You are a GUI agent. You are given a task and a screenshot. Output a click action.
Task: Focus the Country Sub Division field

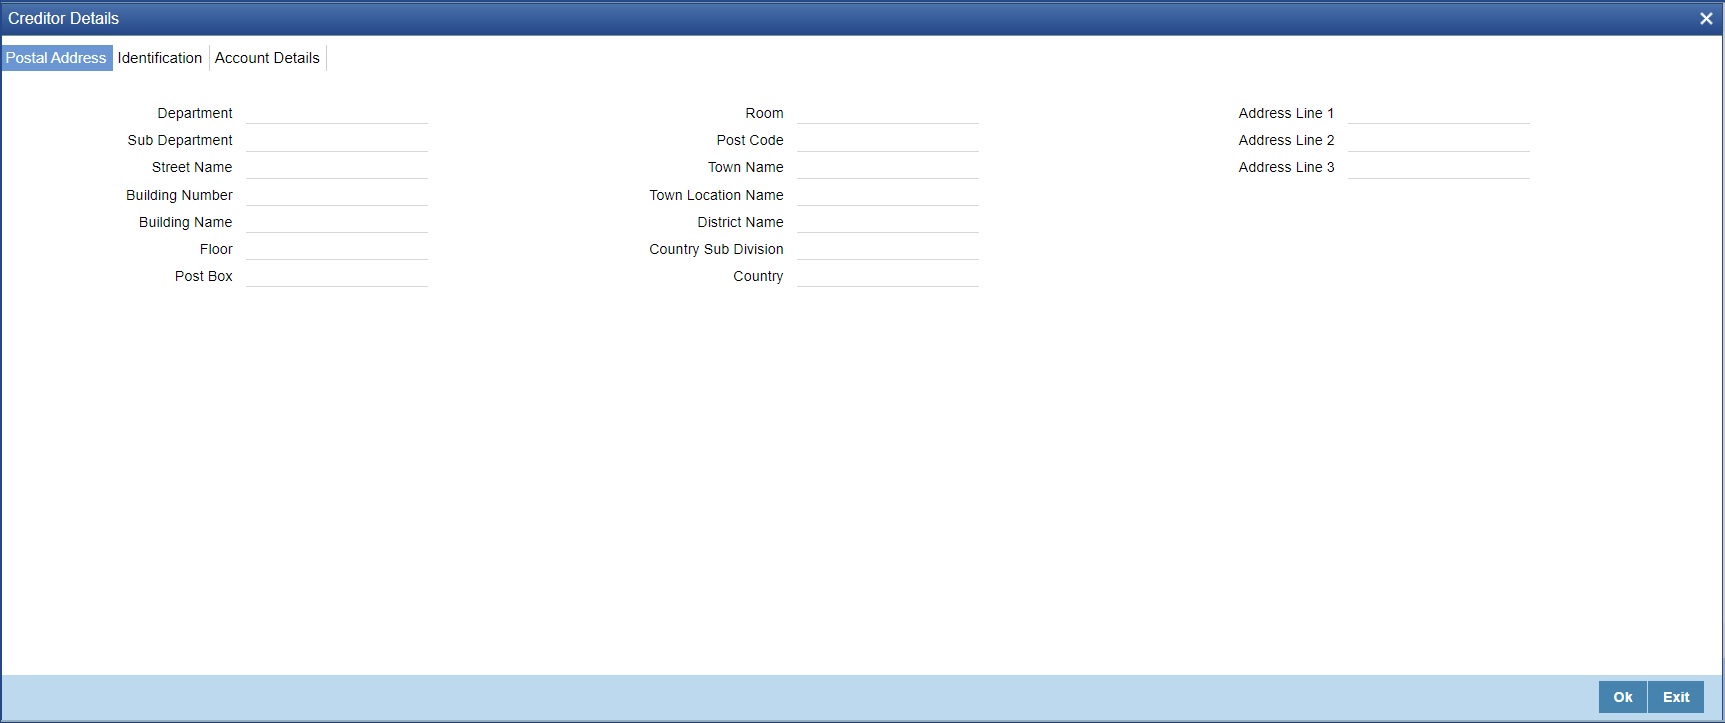(888, 249)
